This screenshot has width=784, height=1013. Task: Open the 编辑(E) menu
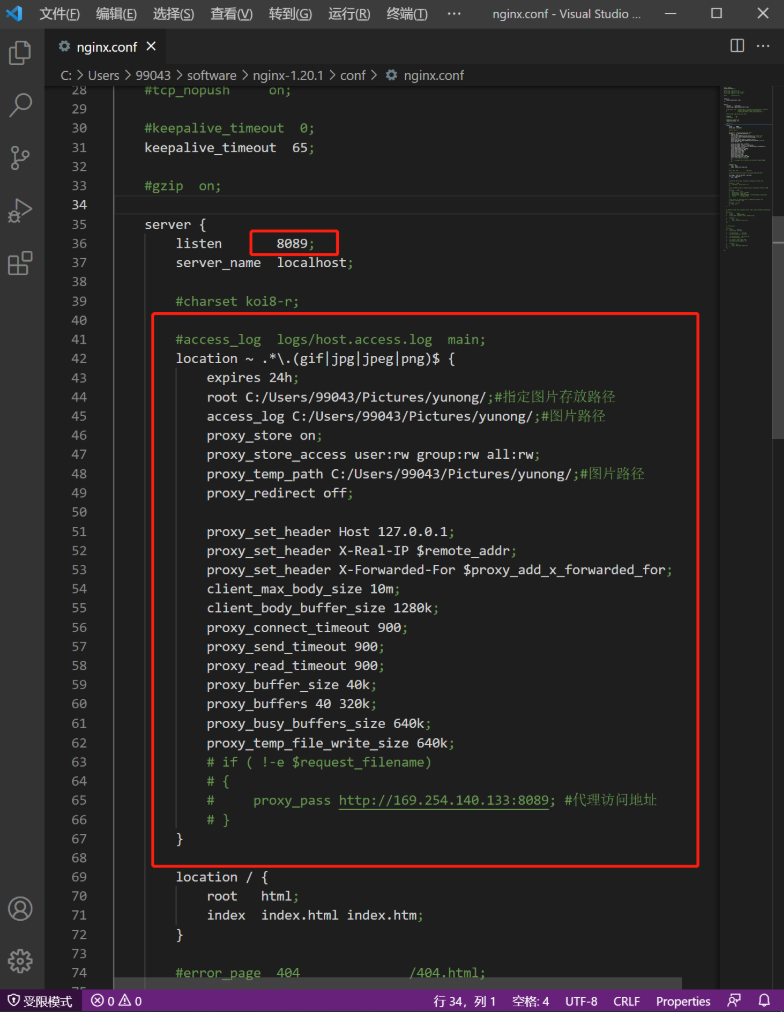pos(116,14)
